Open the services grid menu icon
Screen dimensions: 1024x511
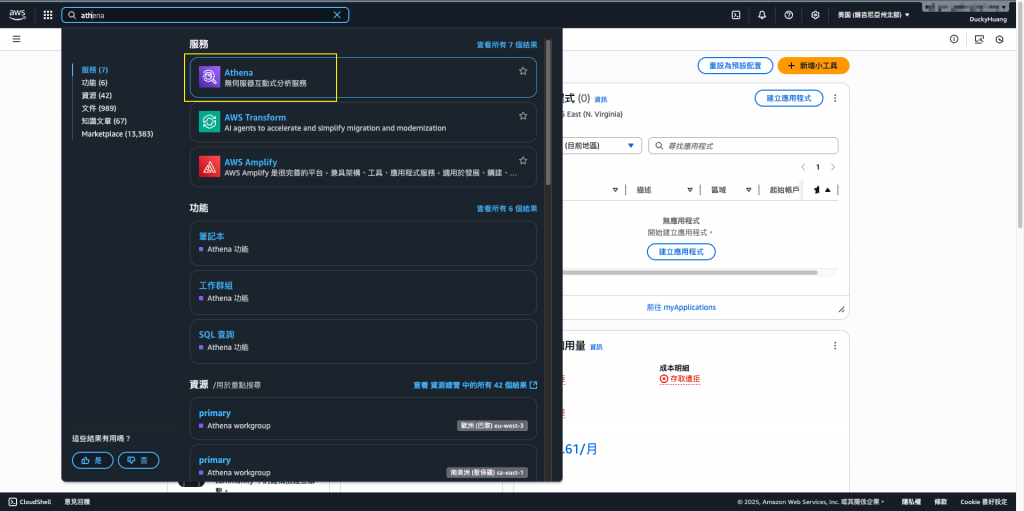point(48,15)
